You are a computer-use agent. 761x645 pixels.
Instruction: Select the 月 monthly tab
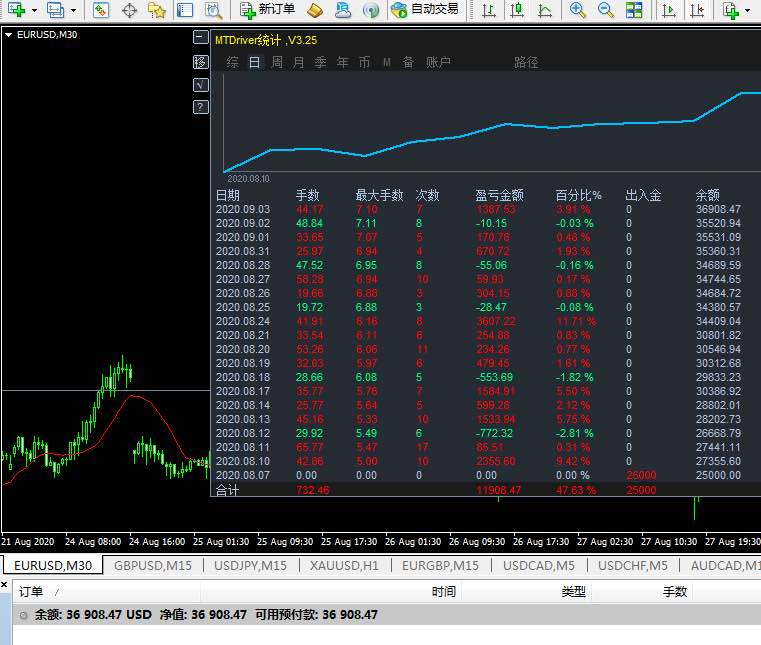298,62
